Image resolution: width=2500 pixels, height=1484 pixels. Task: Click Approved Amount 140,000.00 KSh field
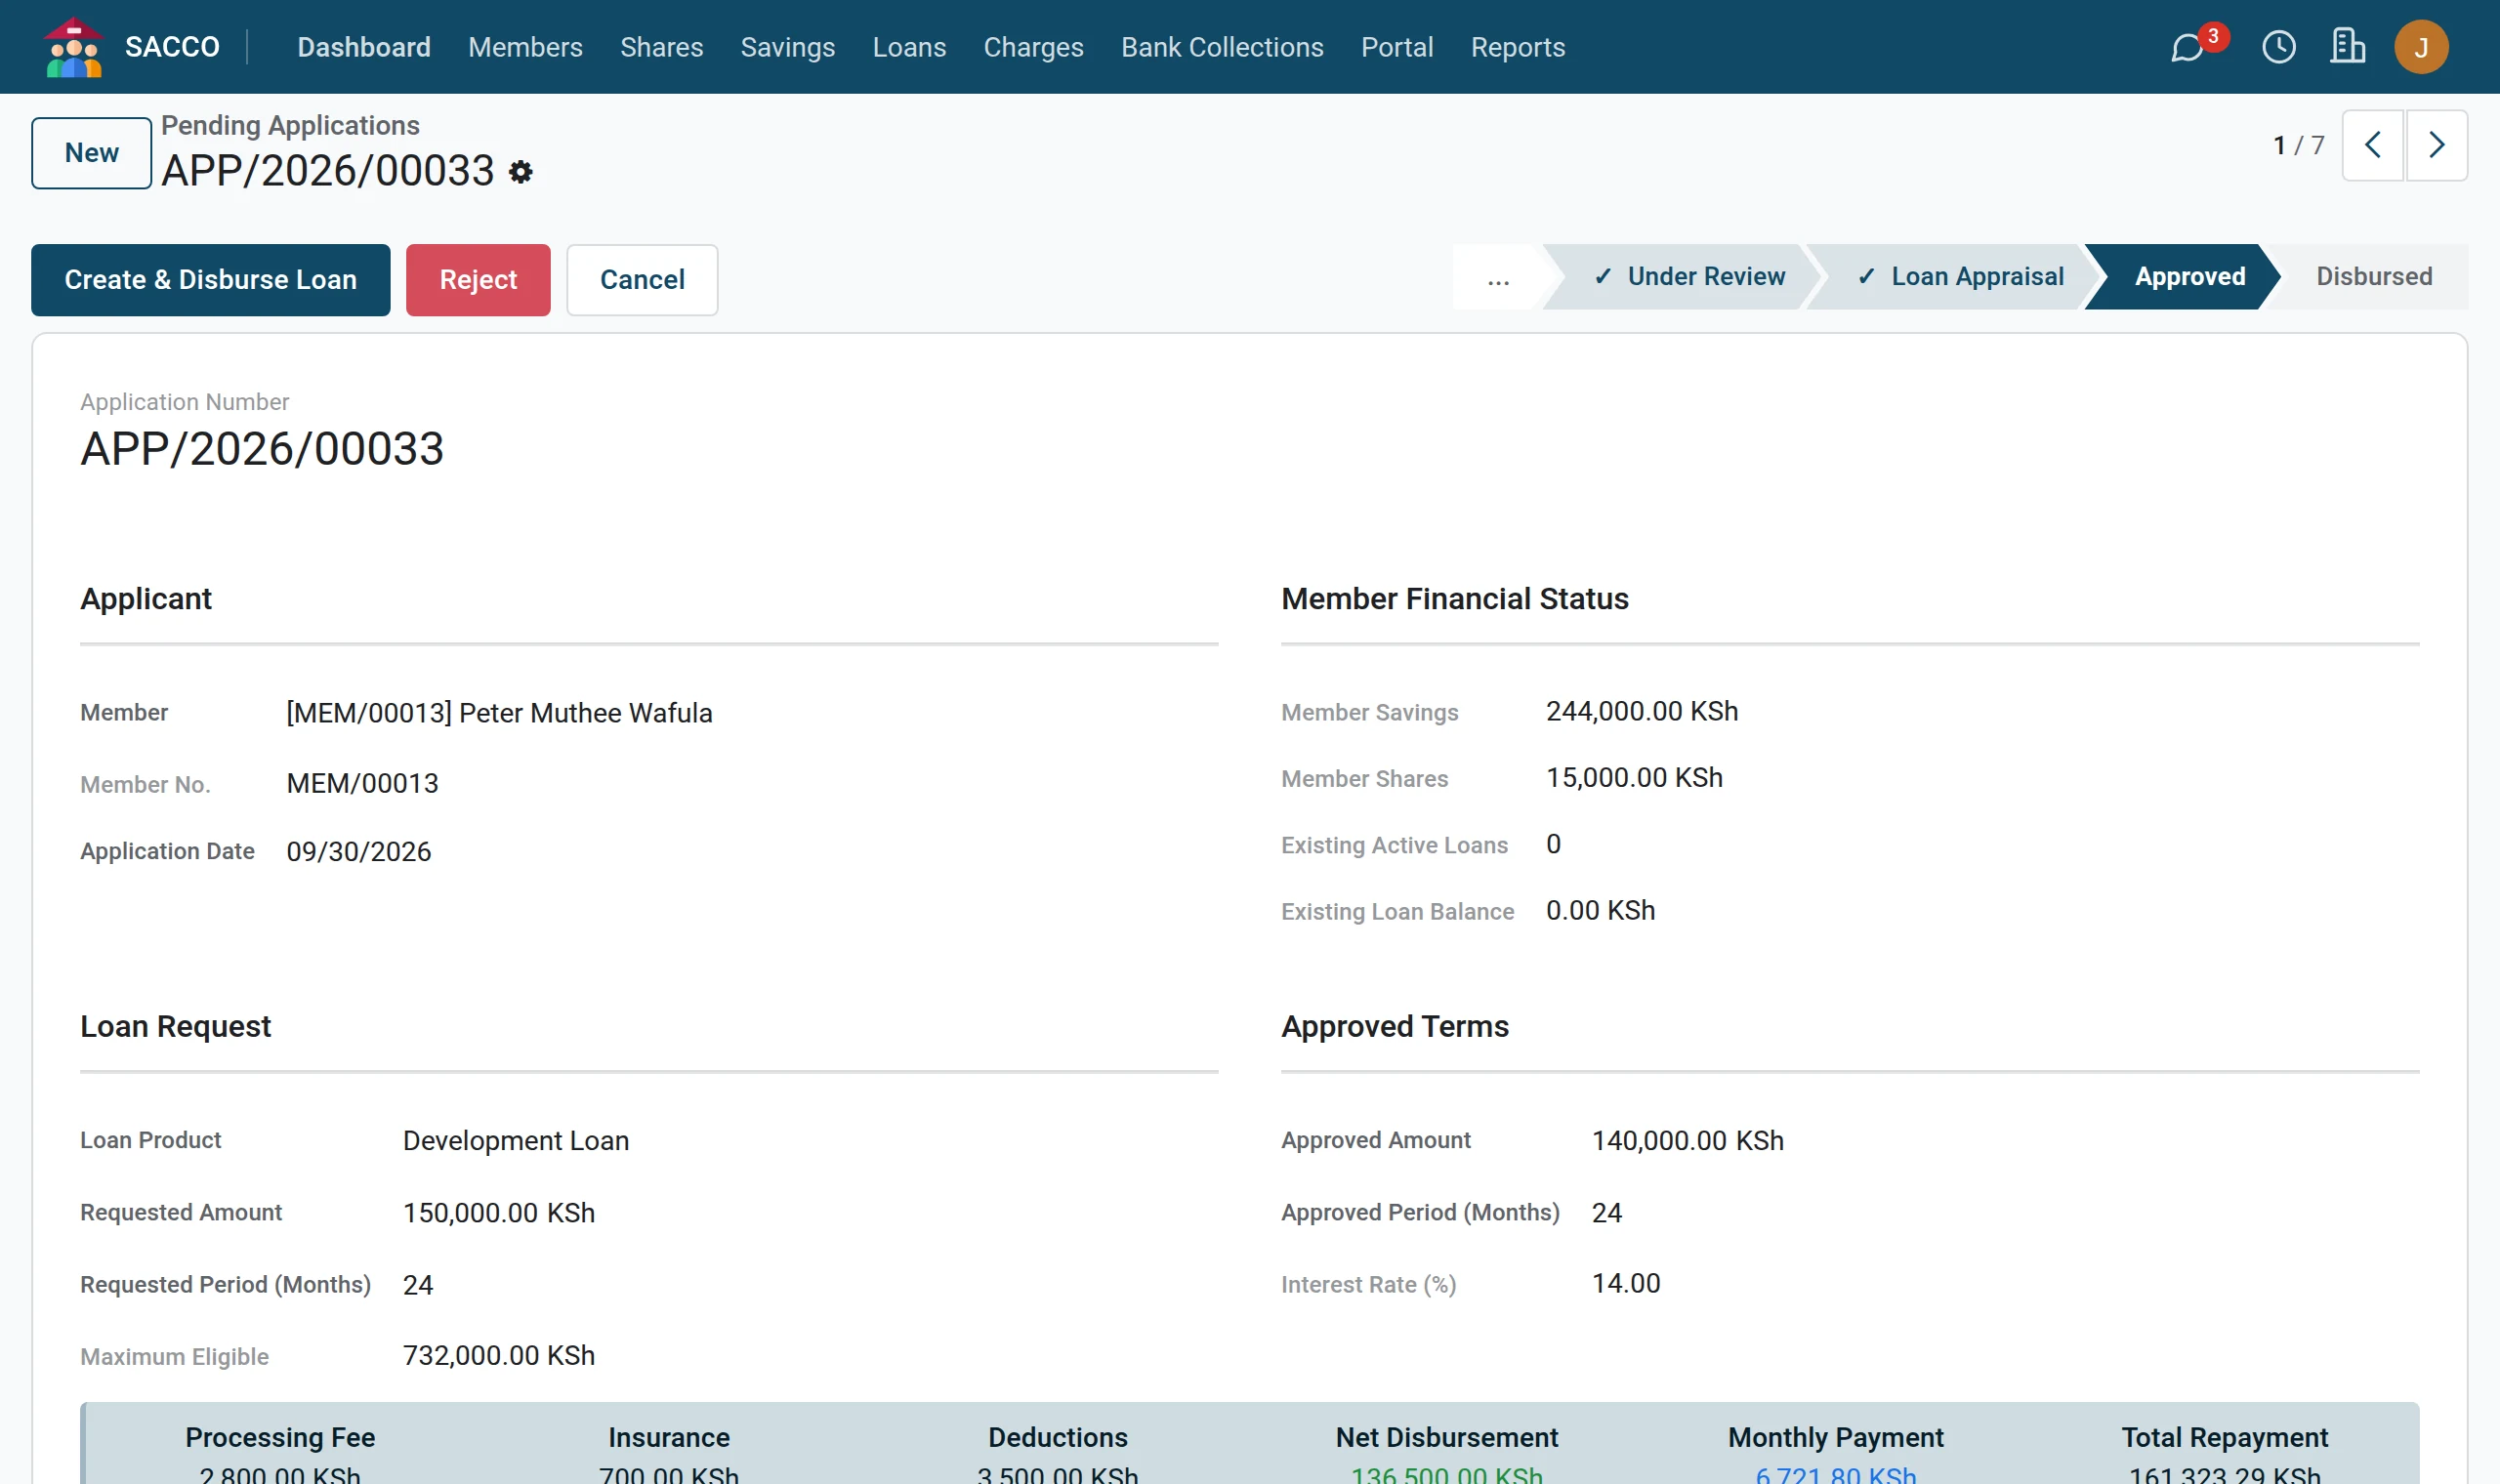click(1688, 1141)
